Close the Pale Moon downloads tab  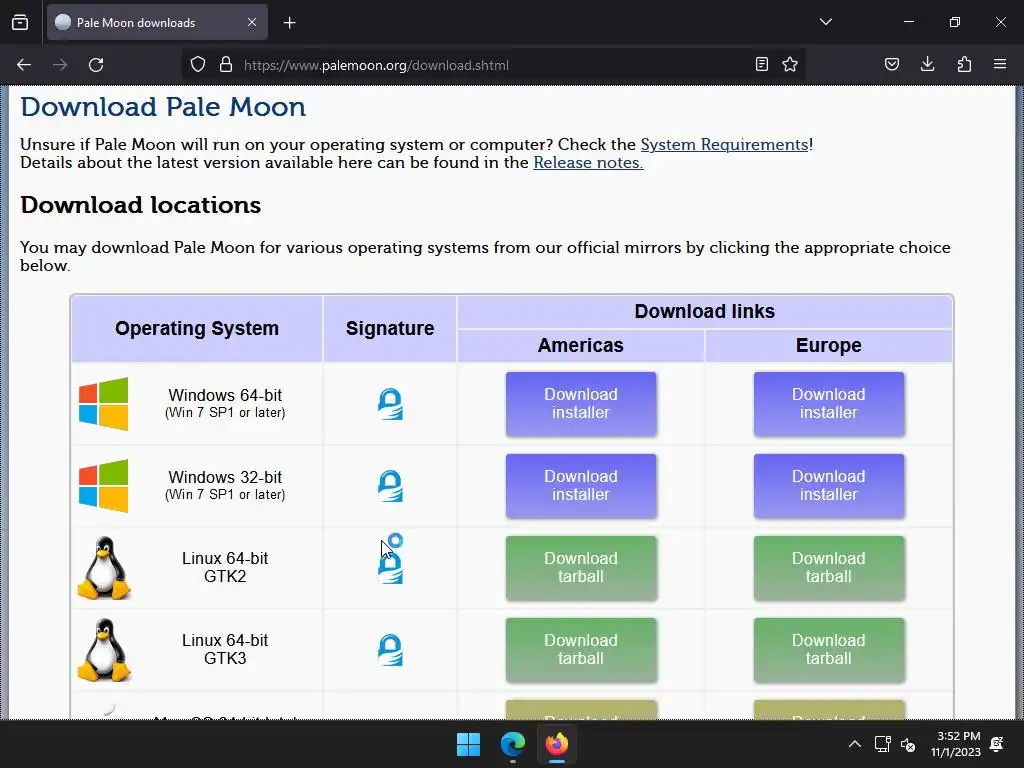[x=252, y=22]
